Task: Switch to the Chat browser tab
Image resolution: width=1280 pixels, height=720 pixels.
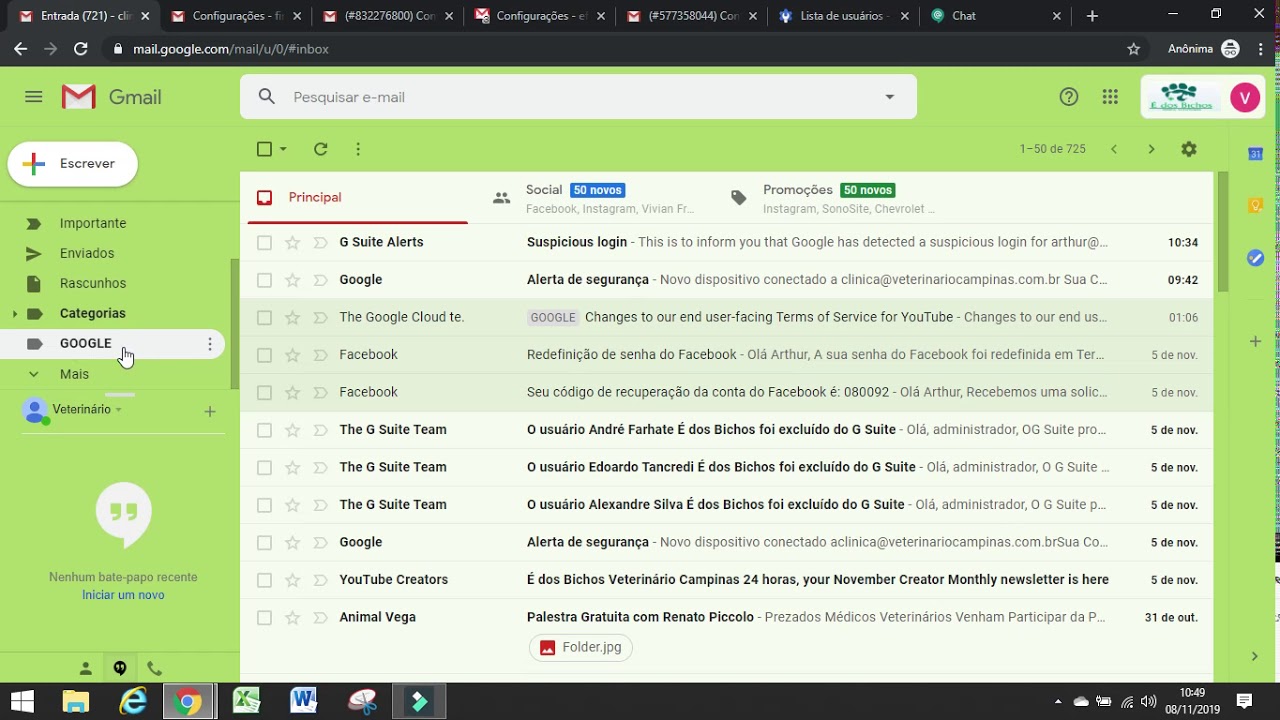Action: point(995,16)
